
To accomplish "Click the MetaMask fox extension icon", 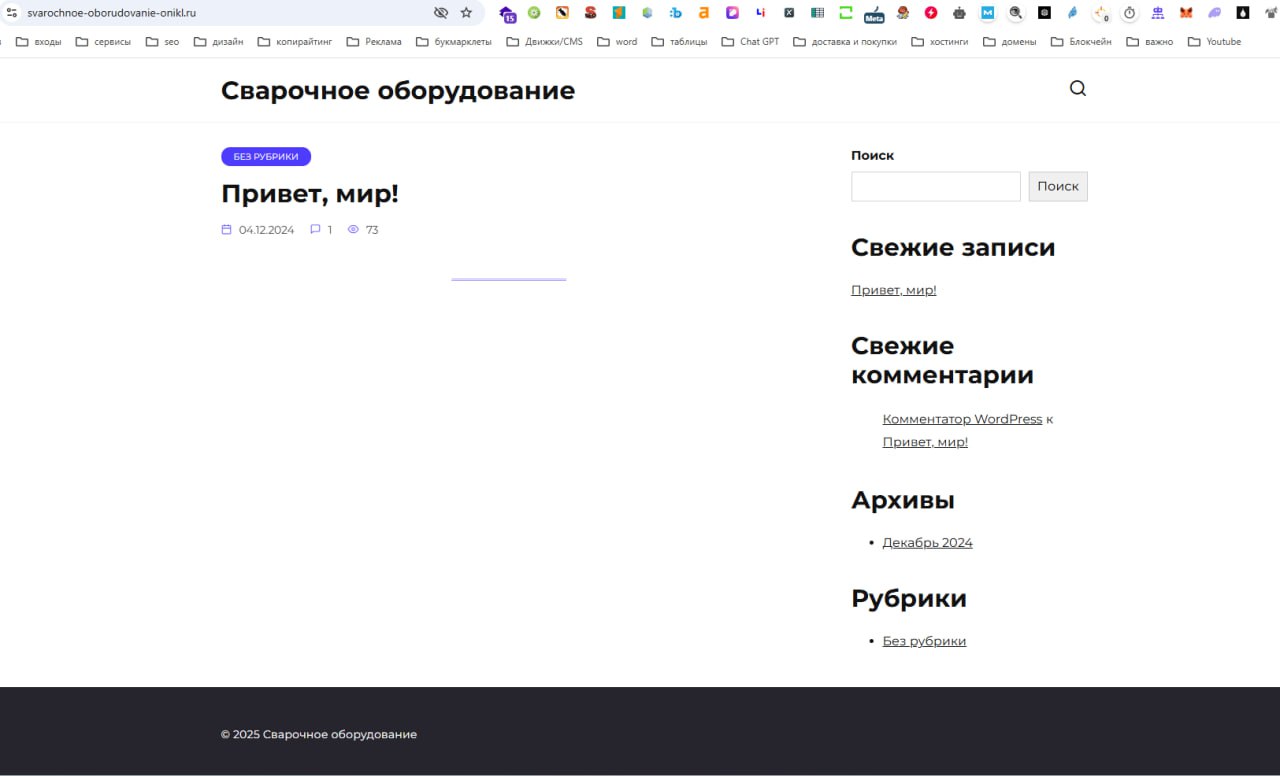I will (1186, 12).
